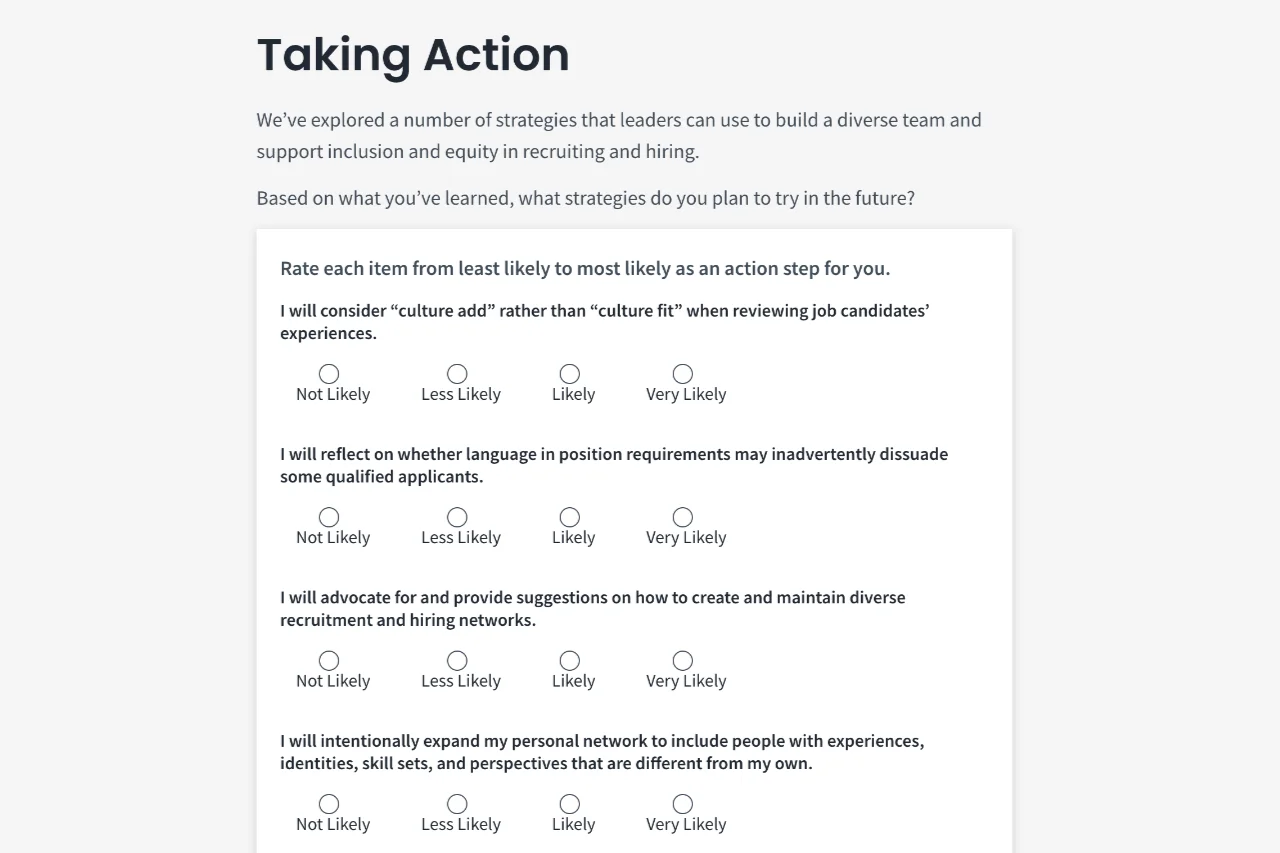Choose Likely for culture add question
The height and width of the screenshot is (853, 1280).
coord(570,374)
